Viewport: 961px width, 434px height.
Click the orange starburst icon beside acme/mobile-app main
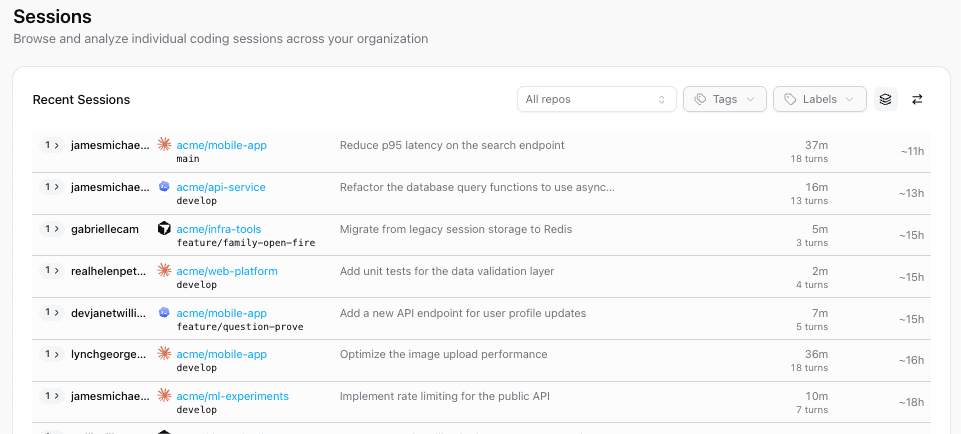164,145
